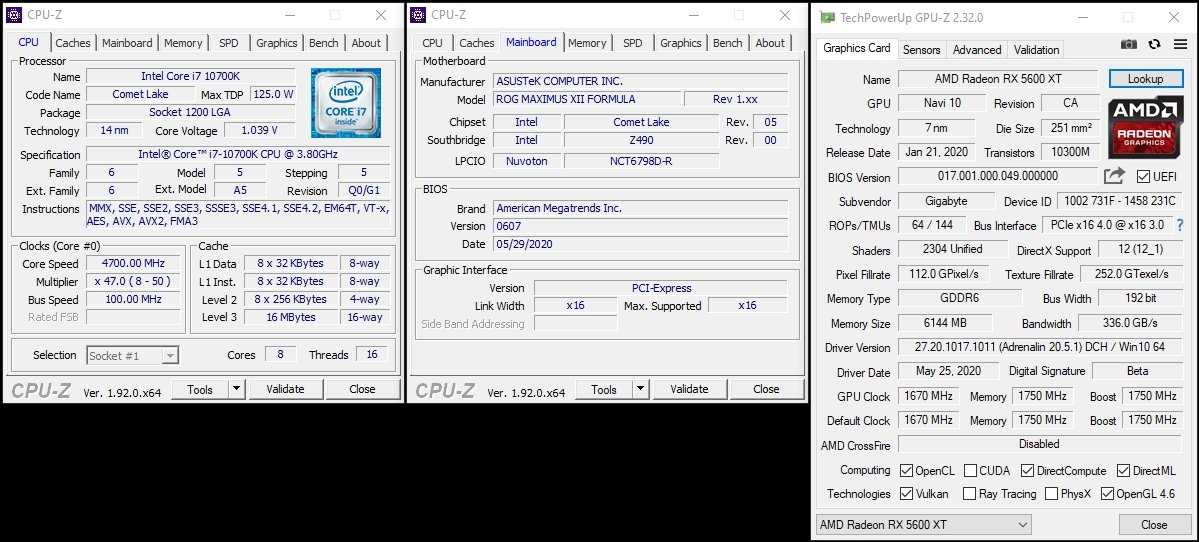Click the blue Bus Interface question mark

pos(1179,225)
